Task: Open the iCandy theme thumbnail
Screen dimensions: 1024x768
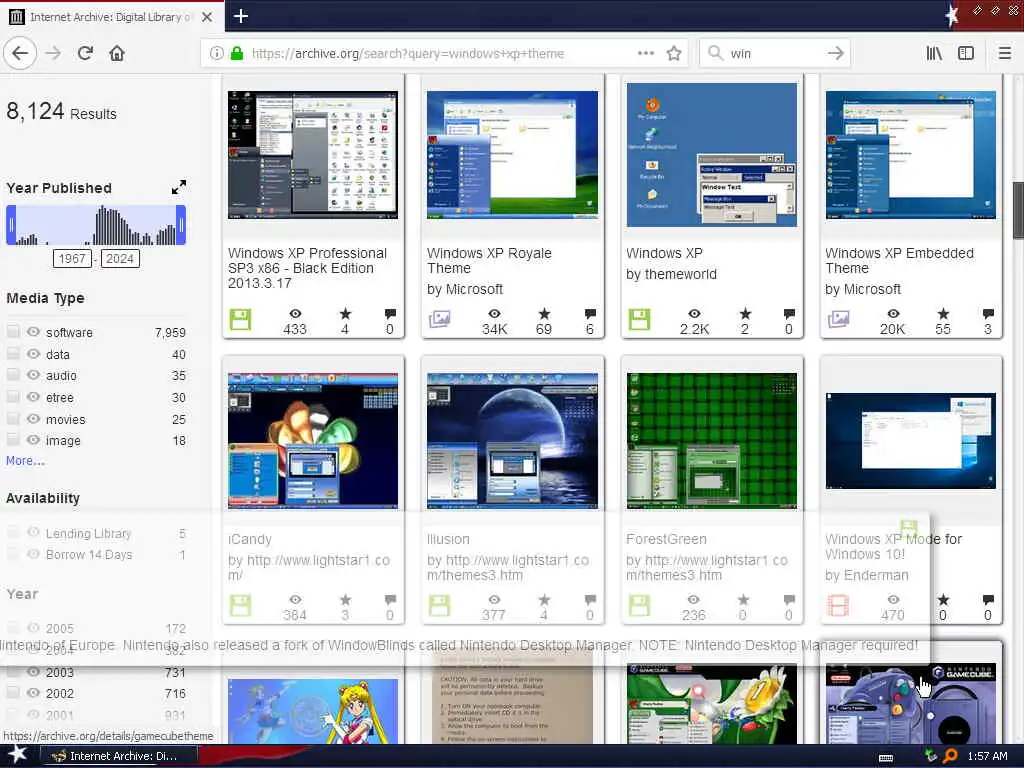Action: click(313, 441)
